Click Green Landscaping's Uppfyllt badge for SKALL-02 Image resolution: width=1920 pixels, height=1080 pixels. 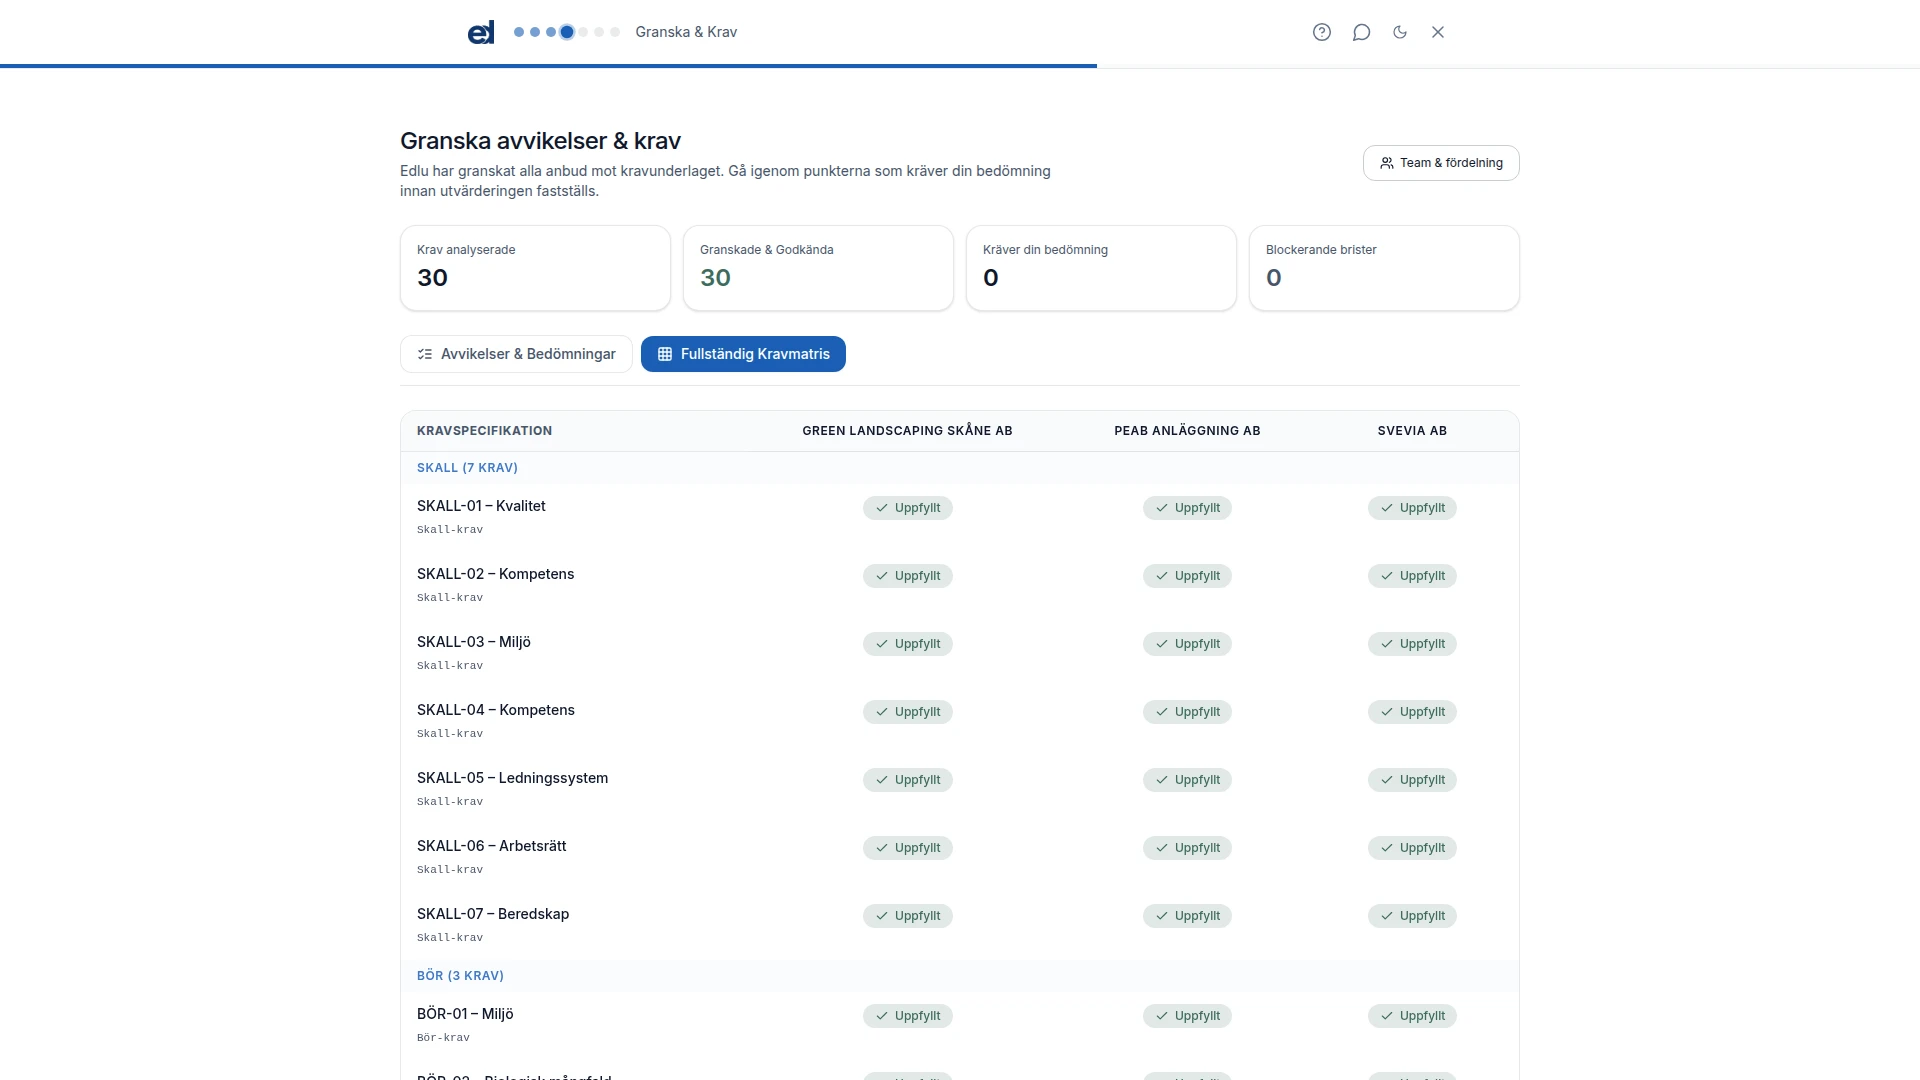tap(908, 576)
